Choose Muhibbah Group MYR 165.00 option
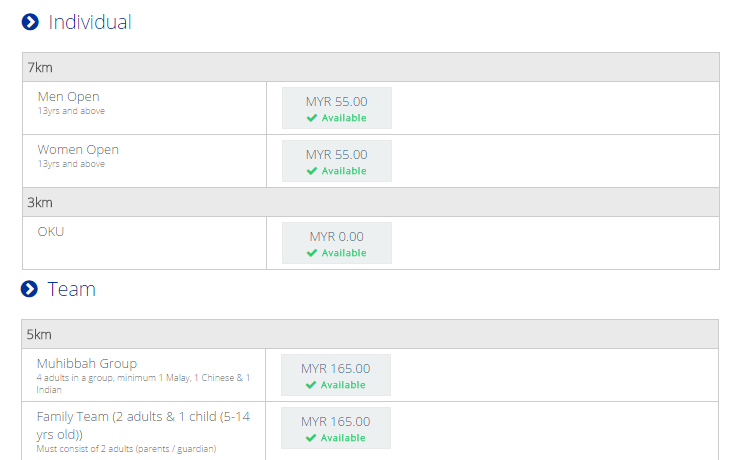This screenshot has width=733, height=460. 336,375
